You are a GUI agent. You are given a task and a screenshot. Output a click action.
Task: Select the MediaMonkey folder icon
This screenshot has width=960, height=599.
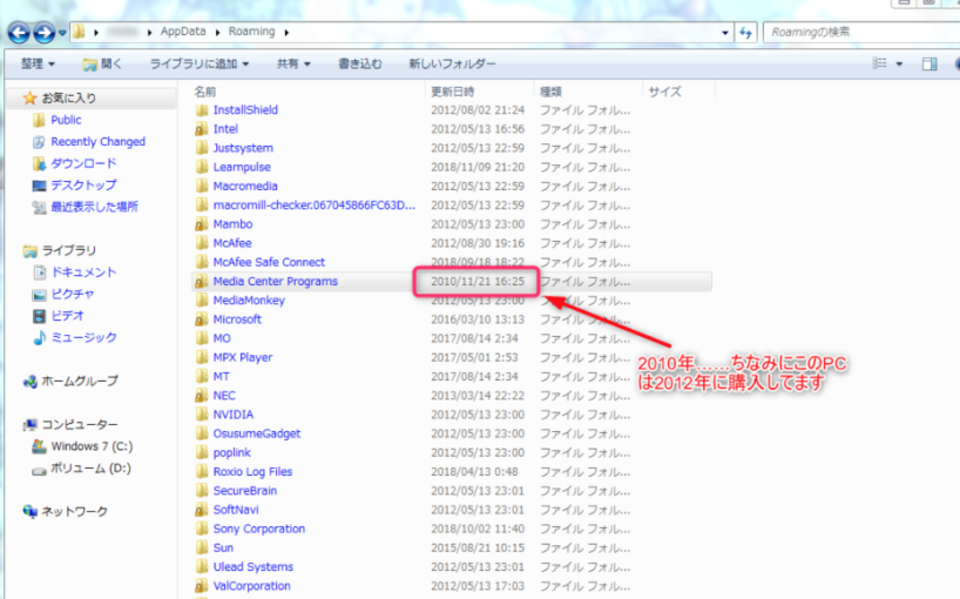click(x=201, y=301)
